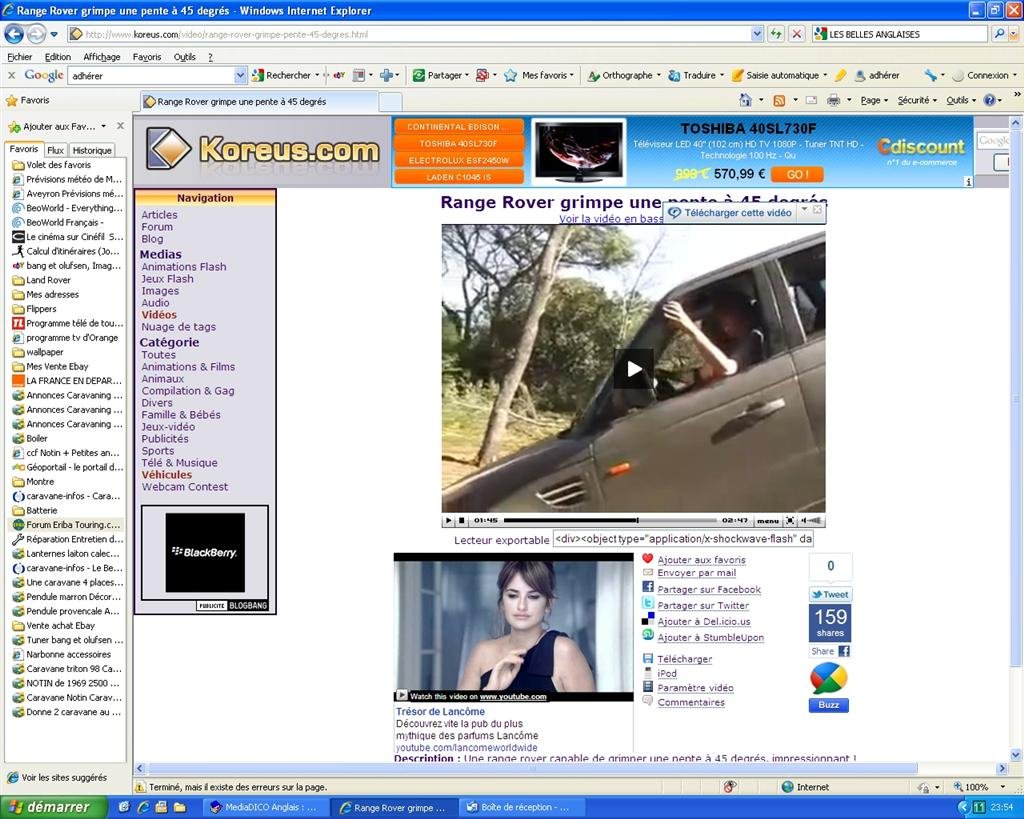
Task: Open address bar URL dropdown arrow
Action: tap(757, 34)
